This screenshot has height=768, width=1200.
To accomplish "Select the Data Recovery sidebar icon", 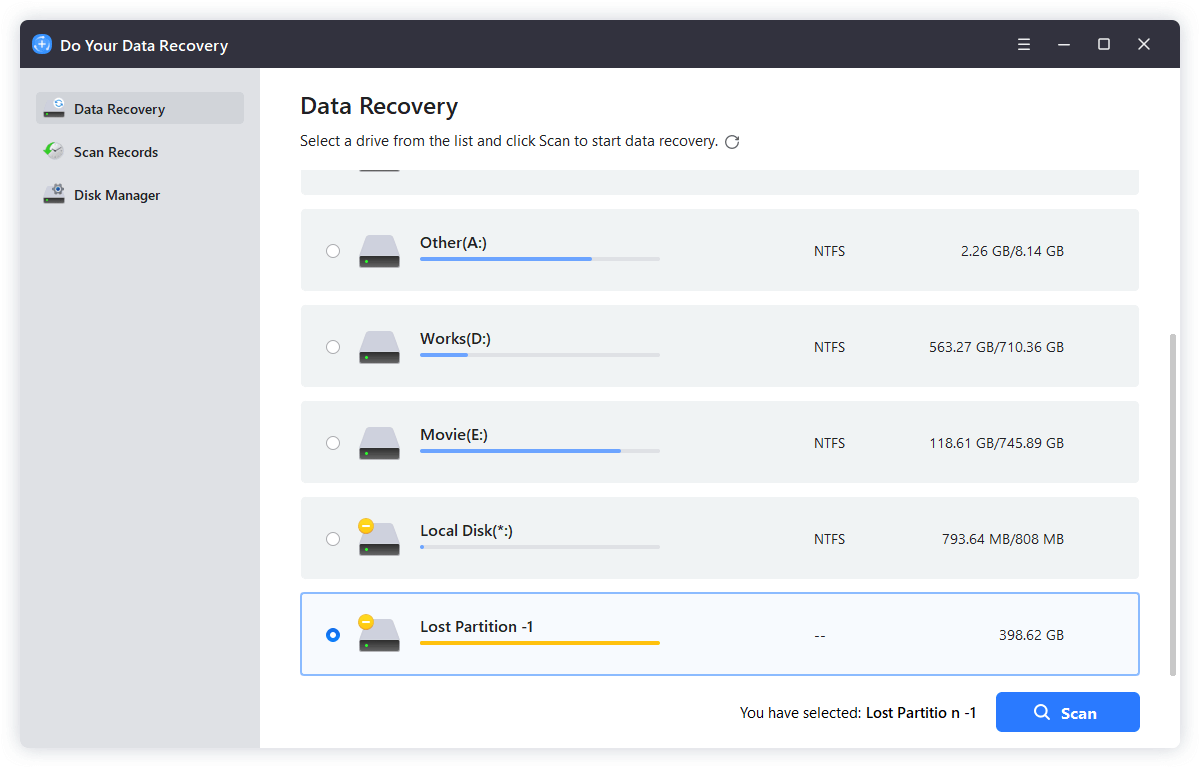I will pyautogui.click(x=53, y=108).
